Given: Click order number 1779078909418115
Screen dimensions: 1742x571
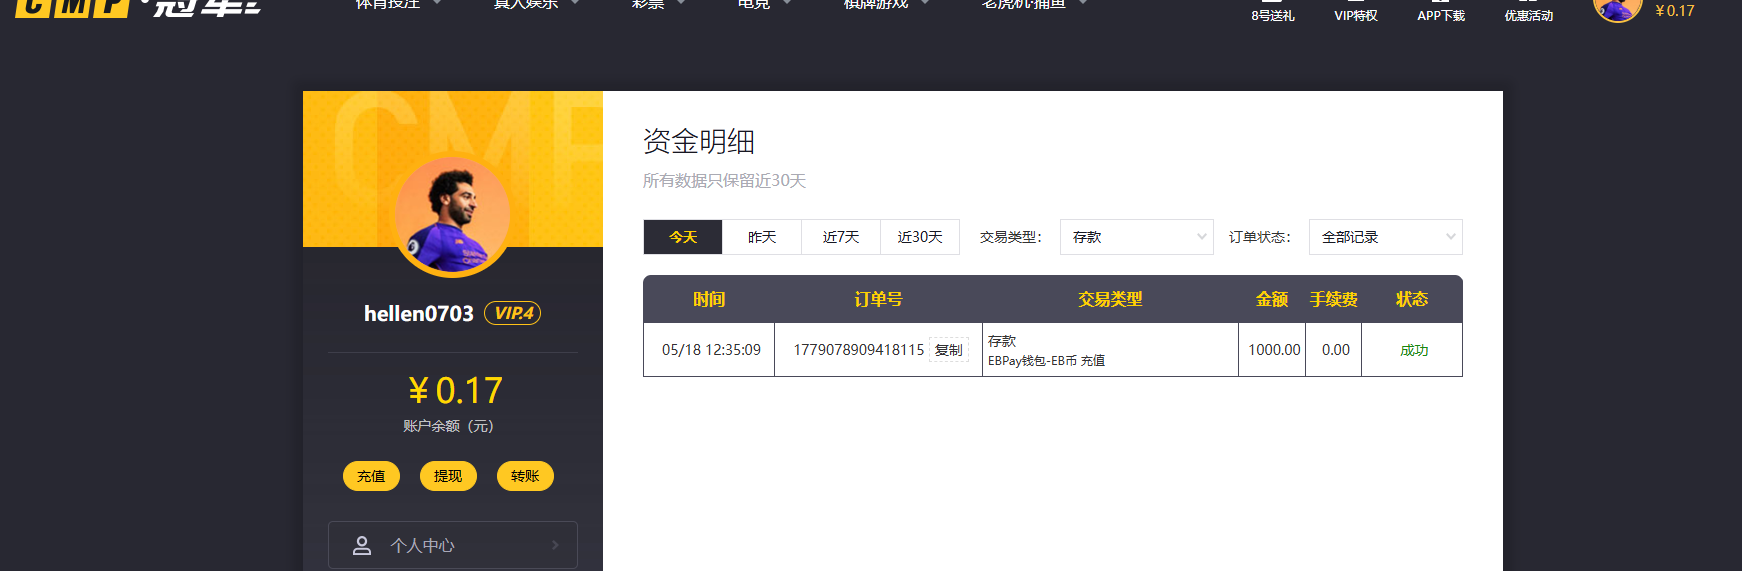Looking at the screenshot, I should [859, 350].
